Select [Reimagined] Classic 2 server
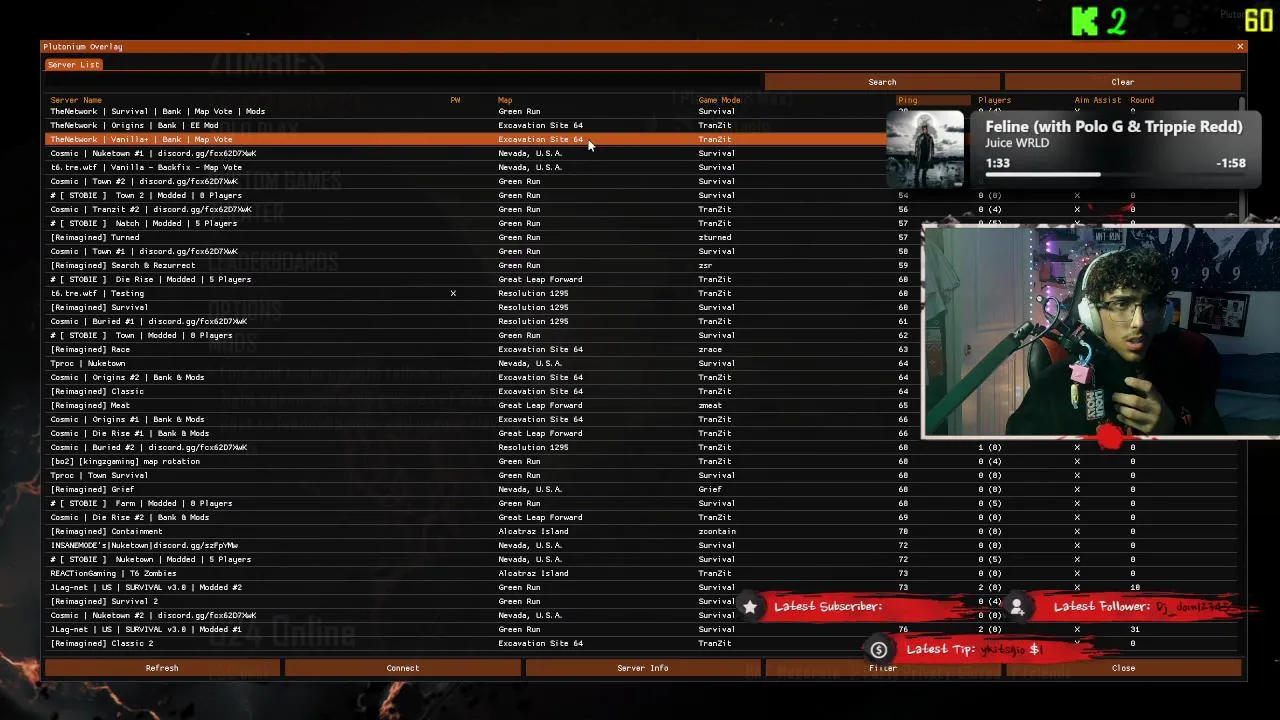Image resolution: width=1280 pixels, height=720 pixels. coord(641,643)
